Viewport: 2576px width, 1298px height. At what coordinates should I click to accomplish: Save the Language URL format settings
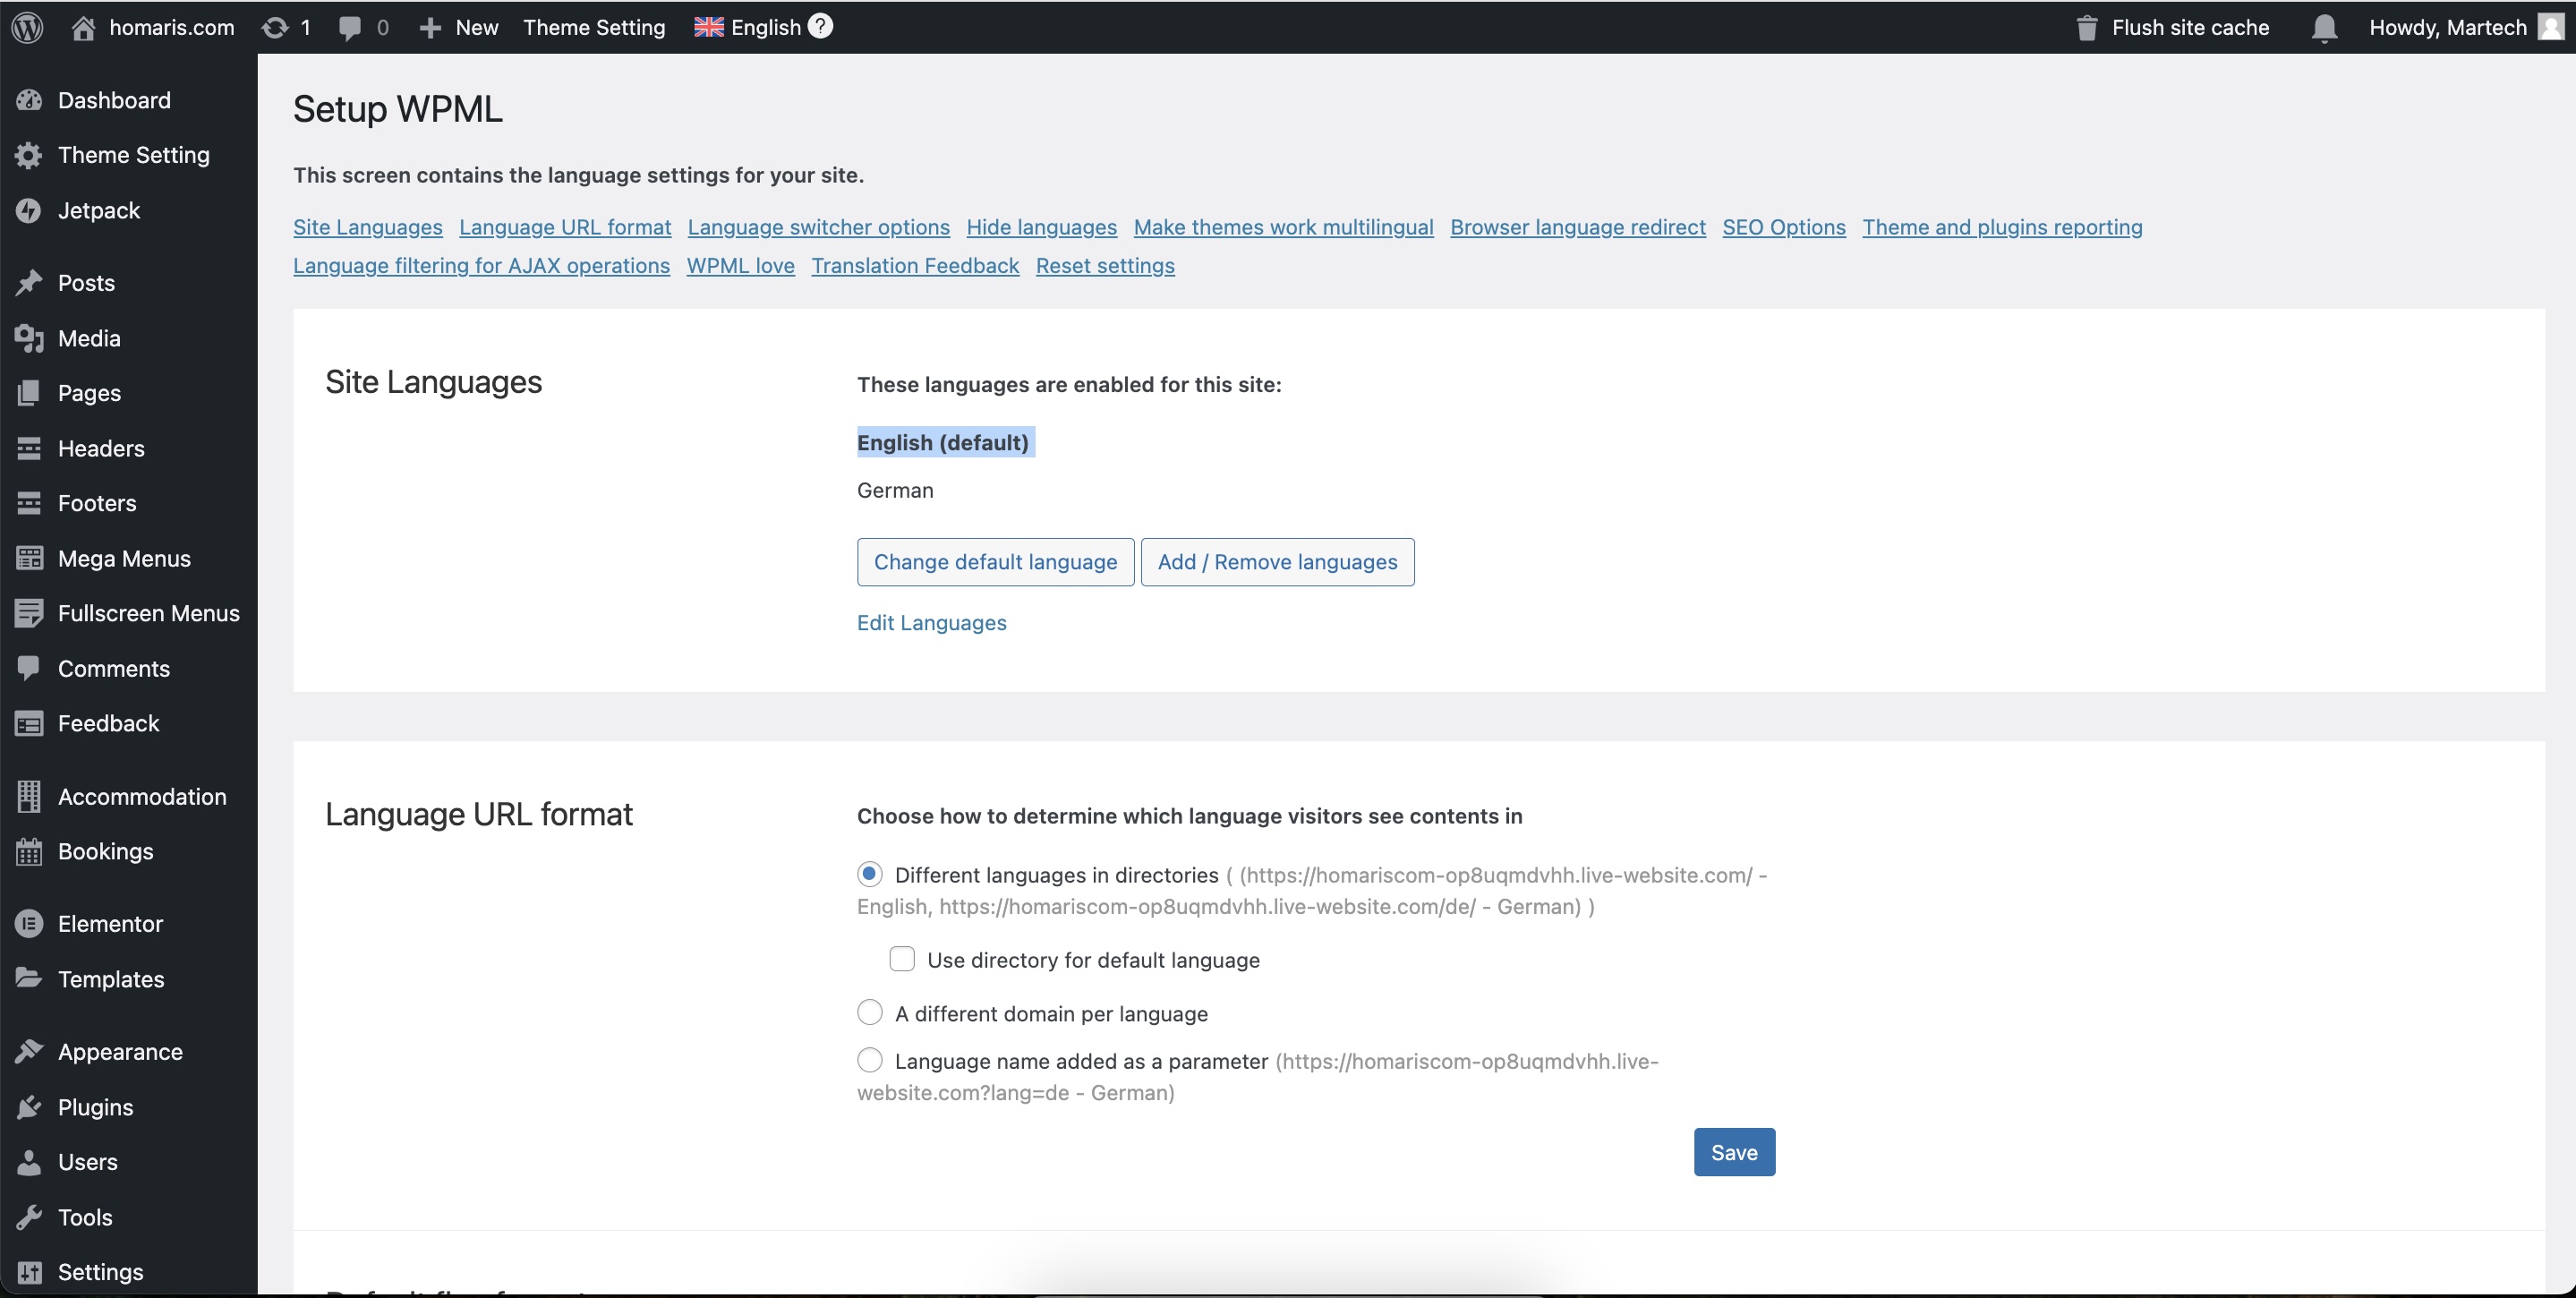click(x=1734, y=1152)
